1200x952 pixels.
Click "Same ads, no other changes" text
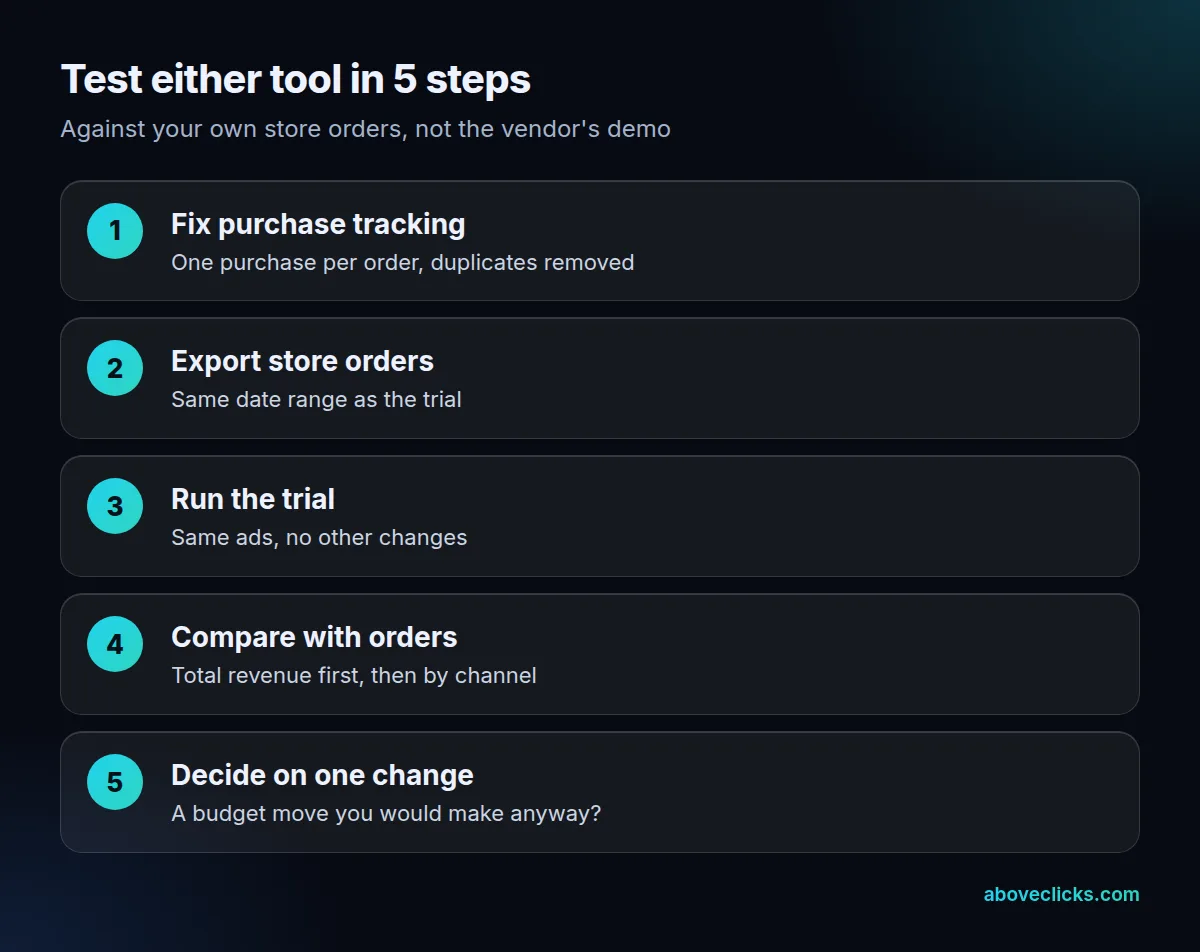coord(319,537)
